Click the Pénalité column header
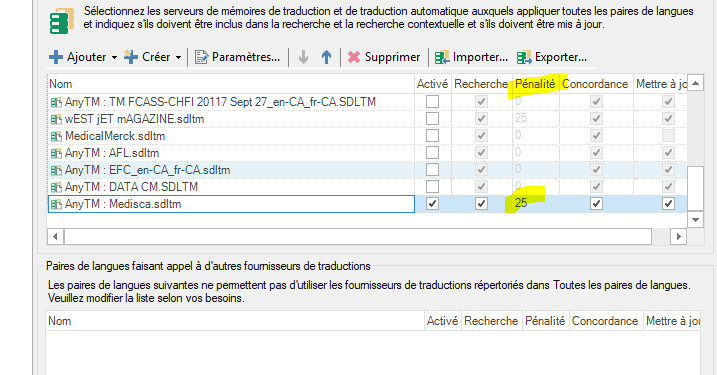The image size is (717, 375). (535, 84)
